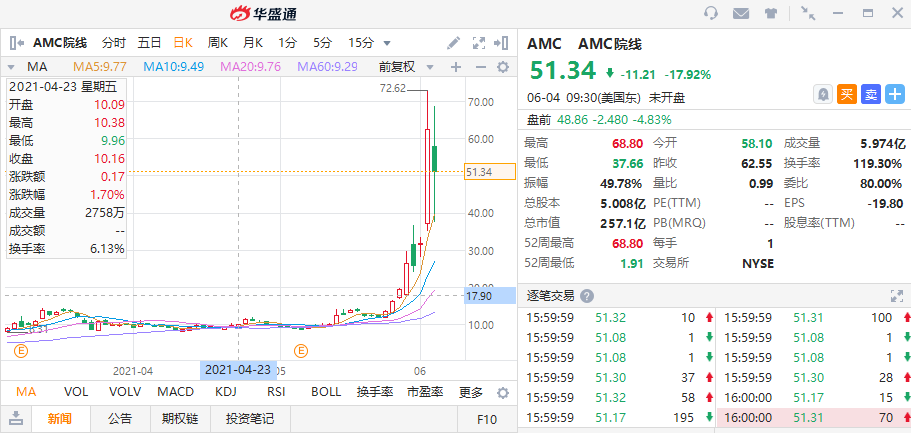
Task: Open the messages envelope icon
Action: (741, 13)
